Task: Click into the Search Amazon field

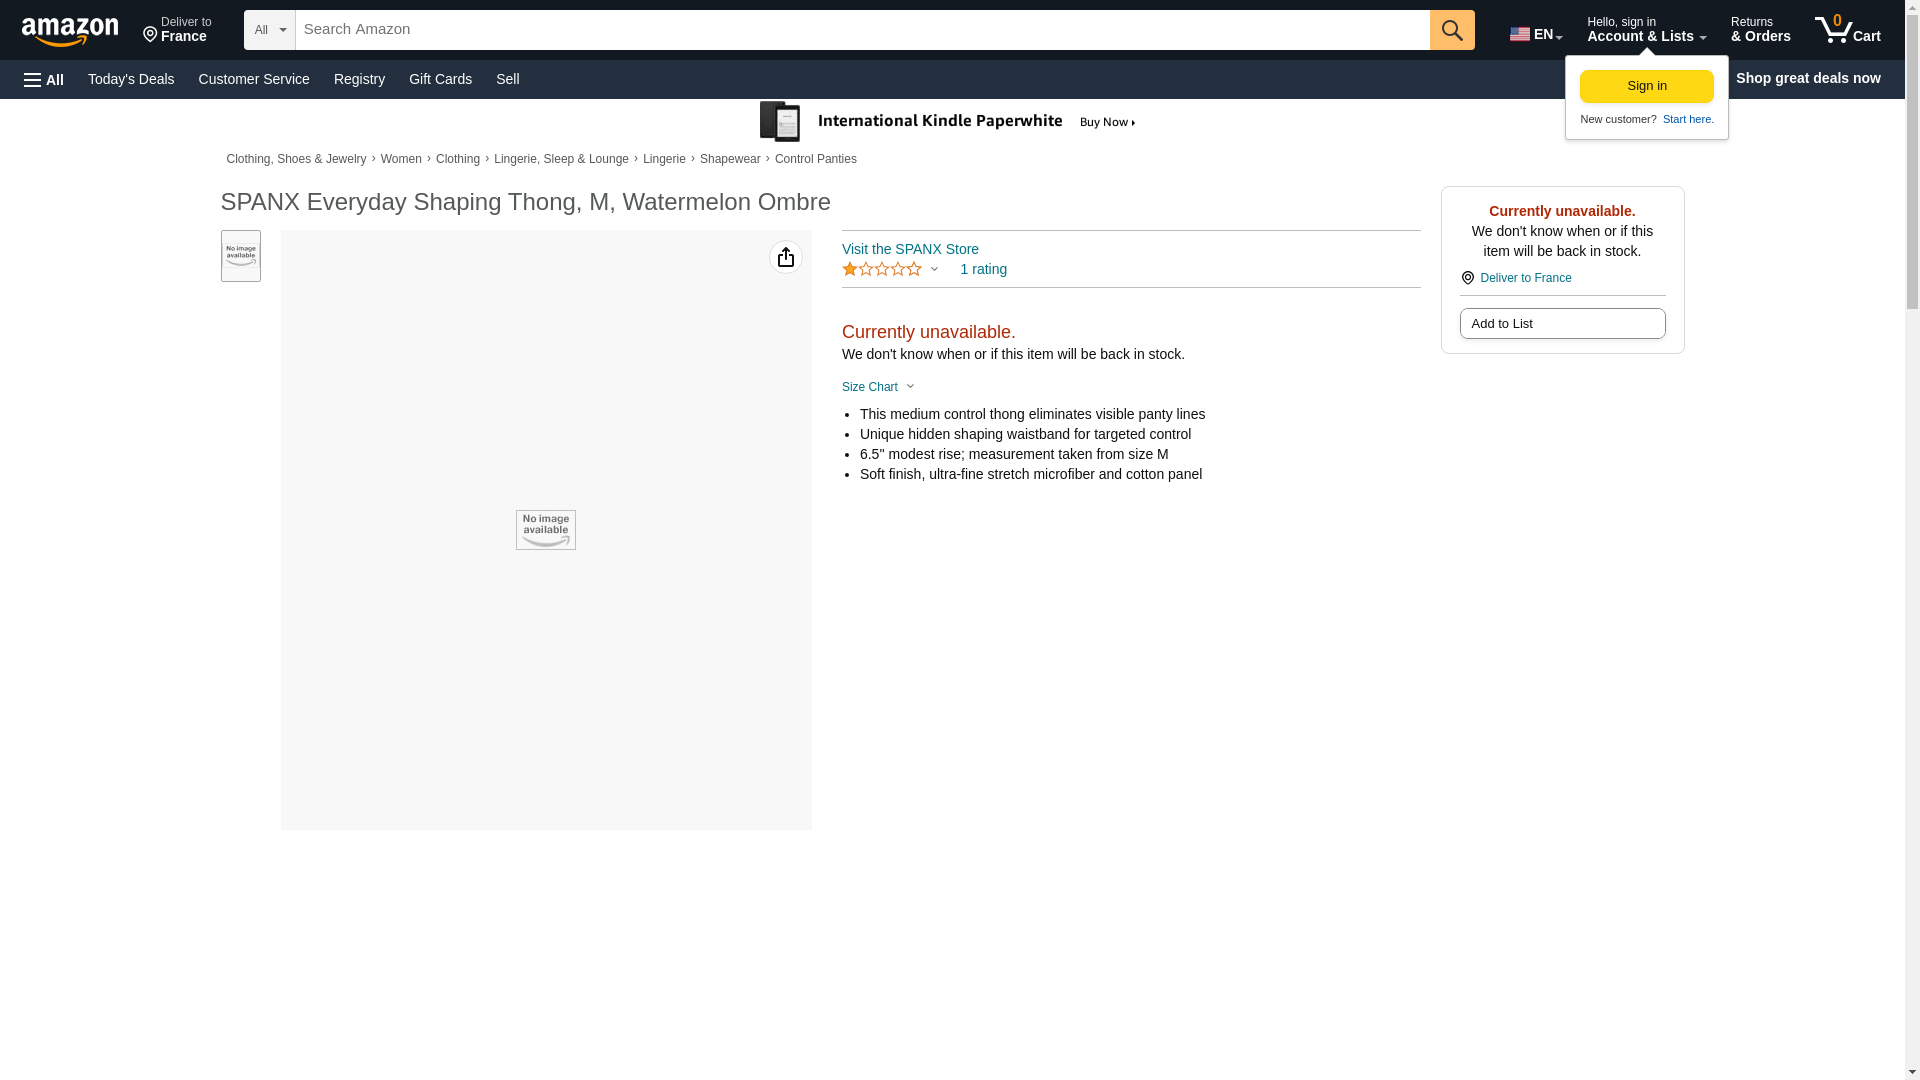Action: point(861,30)
